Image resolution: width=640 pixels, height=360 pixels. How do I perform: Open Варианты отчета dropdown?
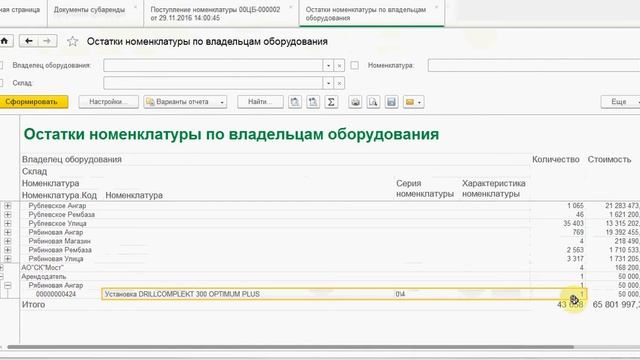(x=185, y=102)
